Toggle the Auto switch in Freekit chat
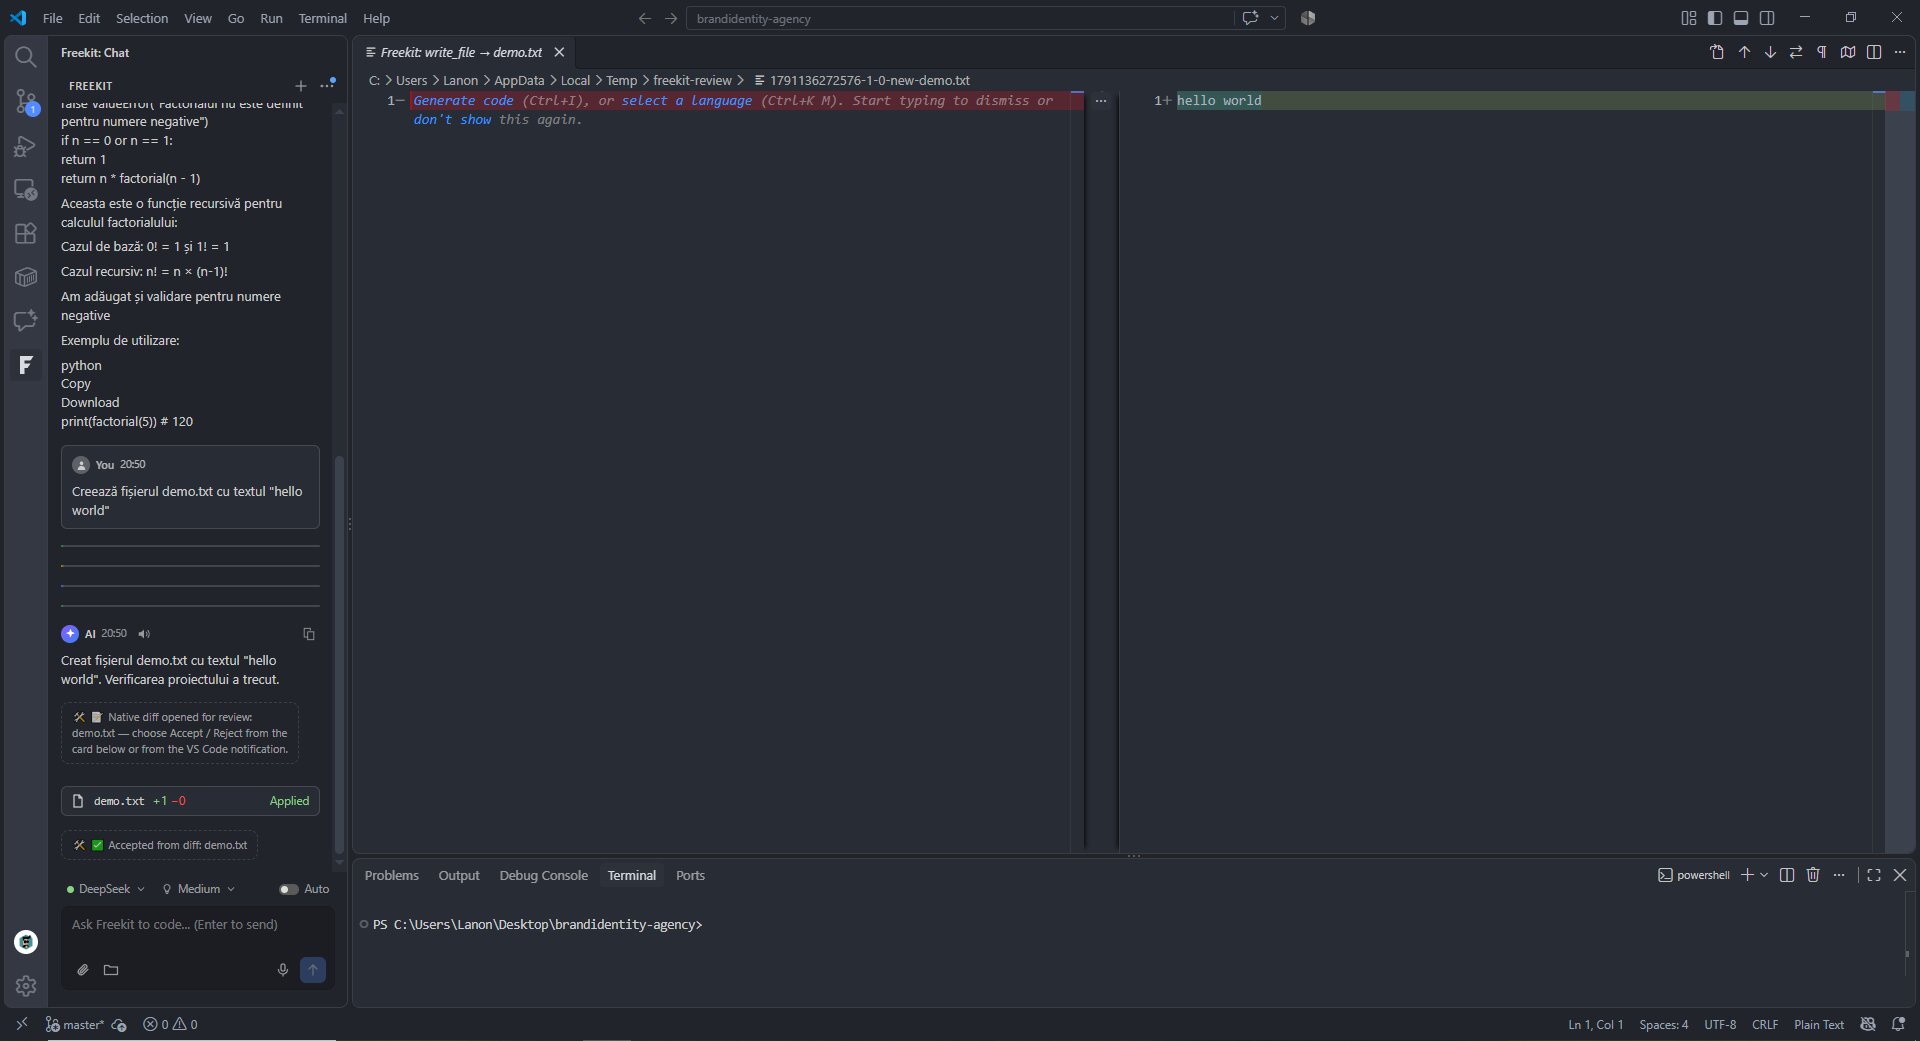 [288, 889]
